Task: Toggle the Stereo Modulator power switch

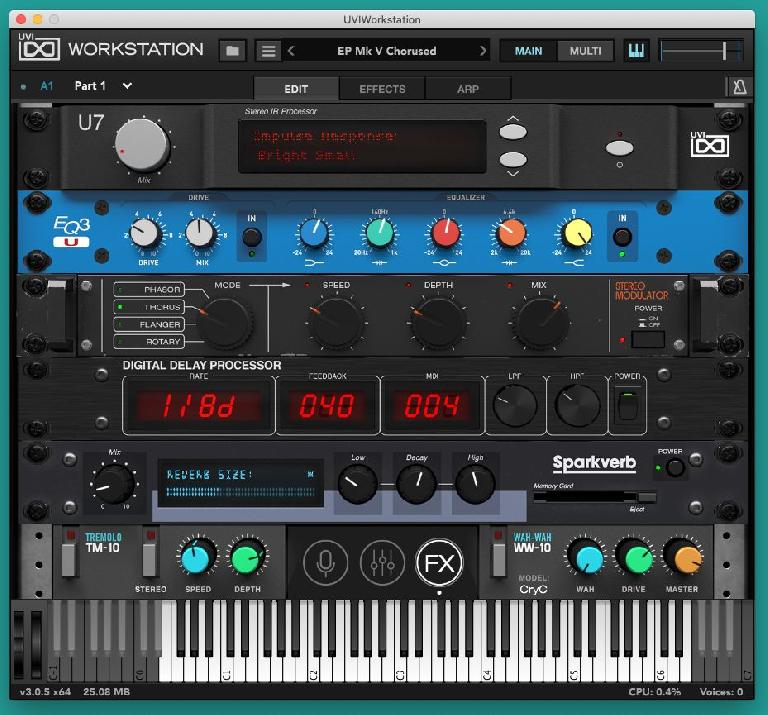Action: tap(648, 339)
